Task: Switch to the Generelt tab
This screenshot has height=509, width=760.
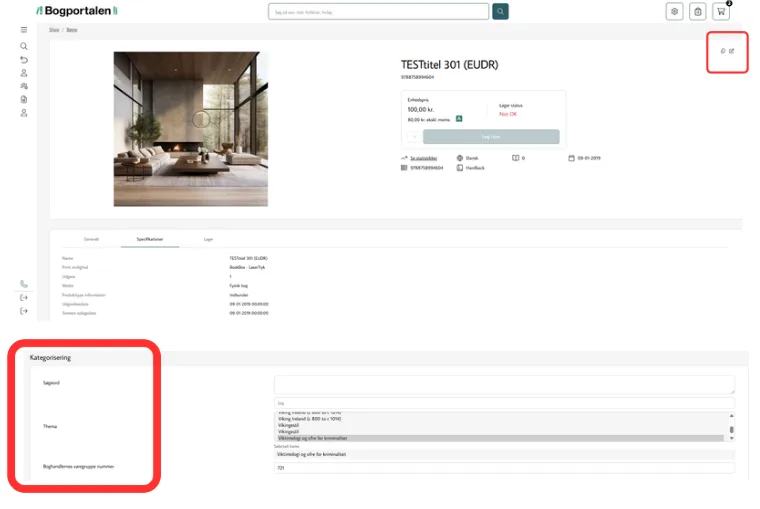Action: point(91,239)
